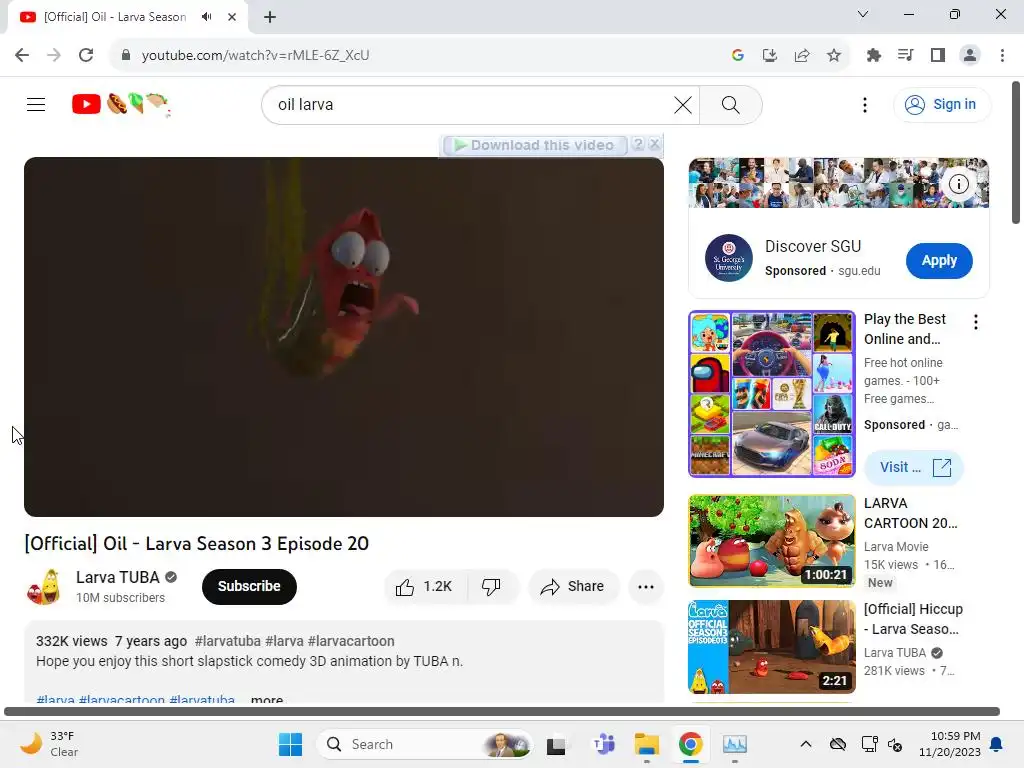Open Task View on taskbar
This screenshot has height=768, width=1024.
point(556,744)
